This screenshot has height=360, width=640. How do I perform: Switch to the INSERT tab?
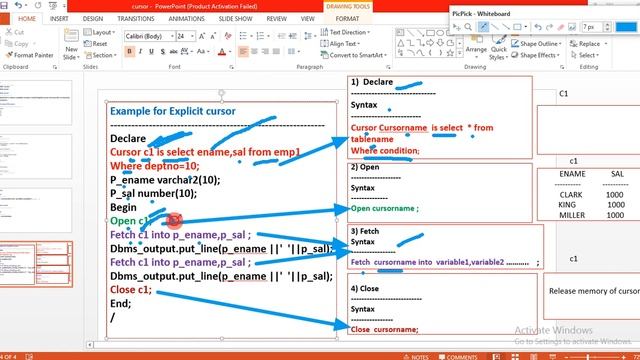59,19
